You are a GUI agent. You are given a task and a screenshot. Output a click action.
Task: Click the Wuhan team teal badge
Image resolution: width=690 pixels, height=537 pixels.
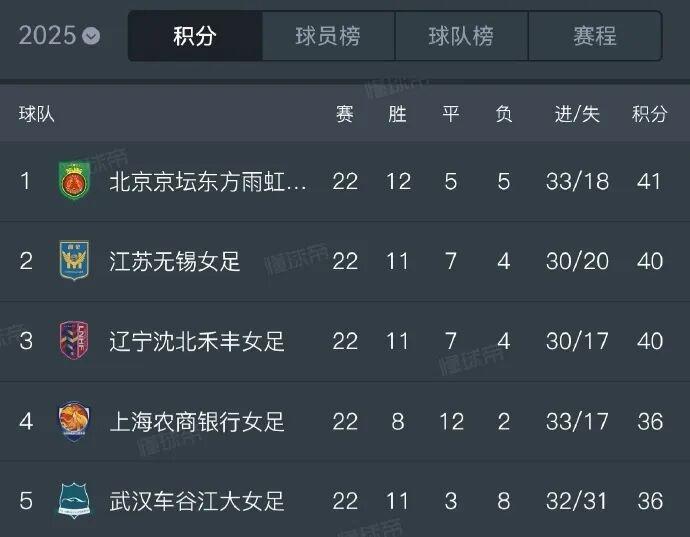click(74, 500)
